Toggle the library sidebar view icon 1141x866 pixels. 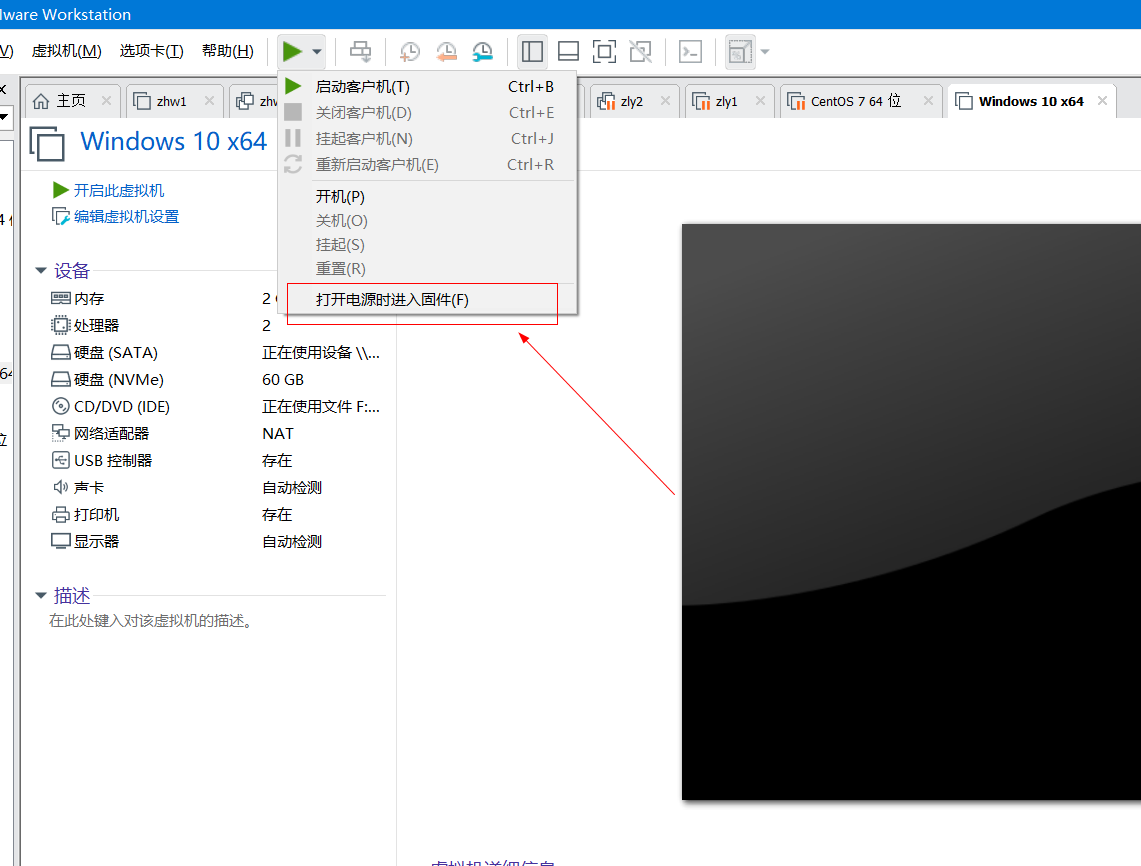(532, 52)
